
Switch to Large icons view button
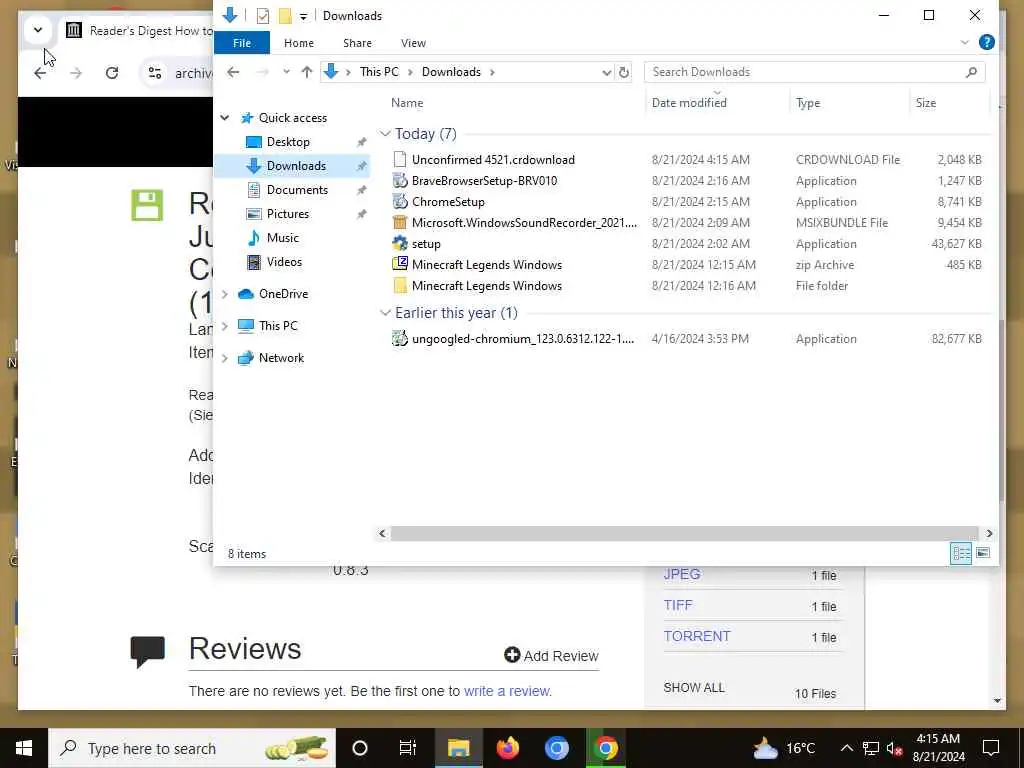(x=983, y=553)
